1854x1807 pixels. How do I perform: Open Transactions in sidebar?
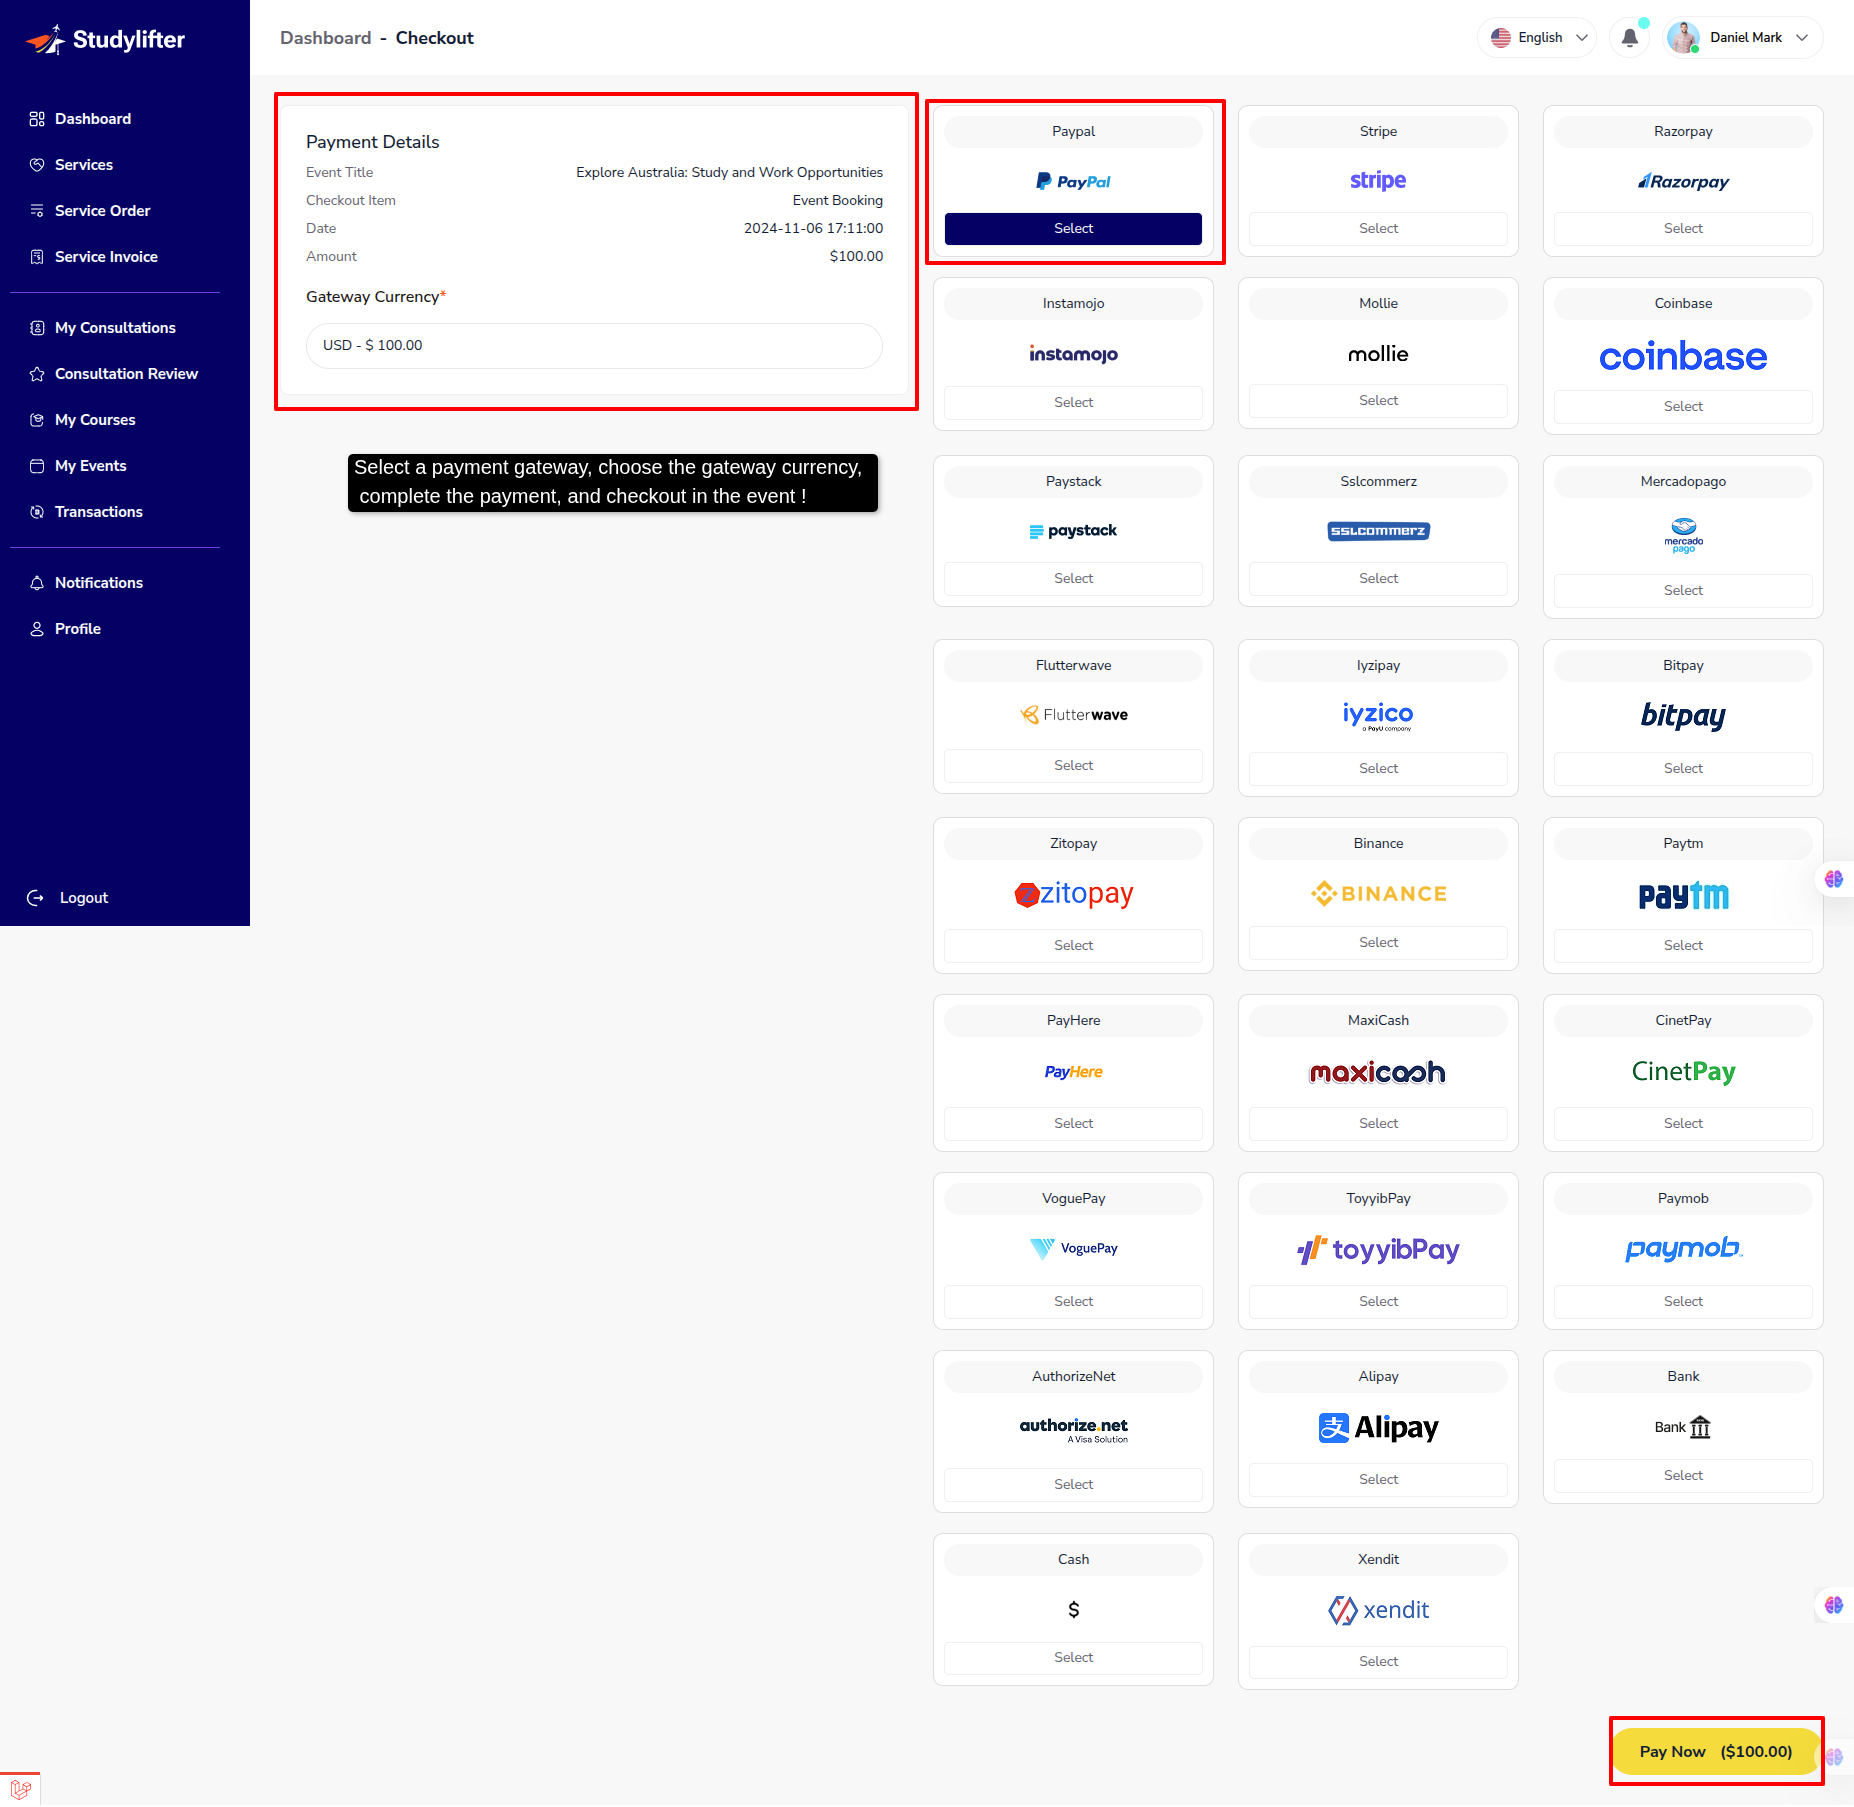point(98,512)
